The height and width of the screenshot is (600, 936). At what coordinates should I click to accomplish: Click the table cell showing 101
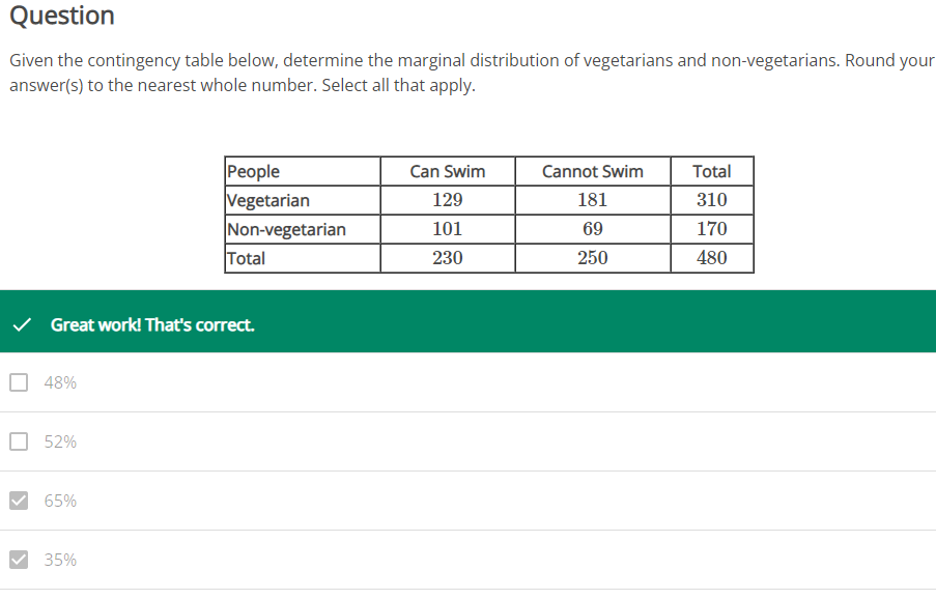click(x=447, y=229)
